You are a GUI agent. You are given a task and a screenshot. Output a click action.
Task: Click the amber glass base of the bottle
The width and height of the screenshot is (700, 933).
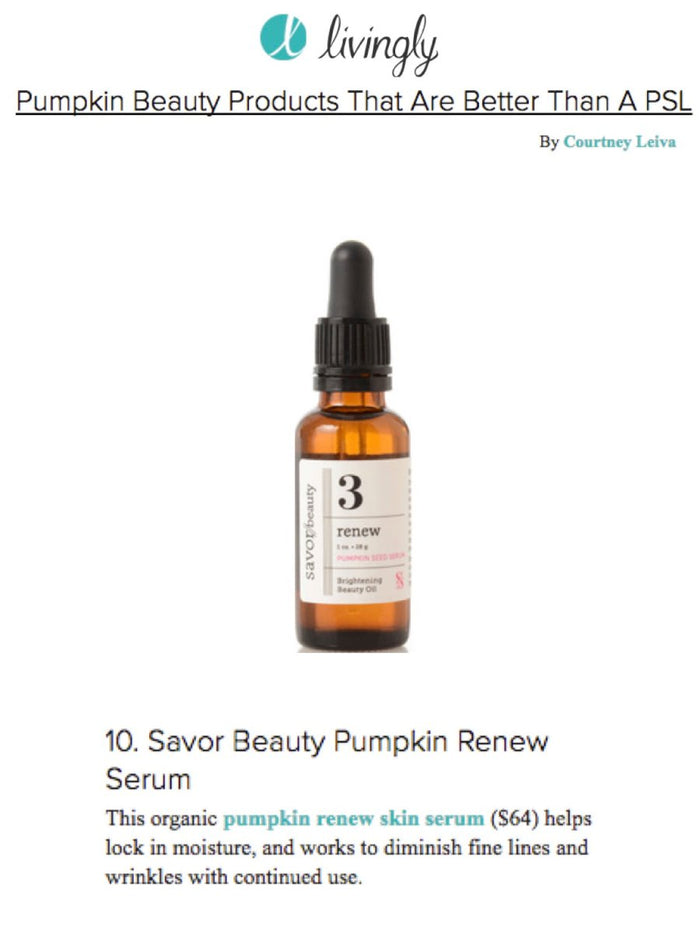click(353, 626)
